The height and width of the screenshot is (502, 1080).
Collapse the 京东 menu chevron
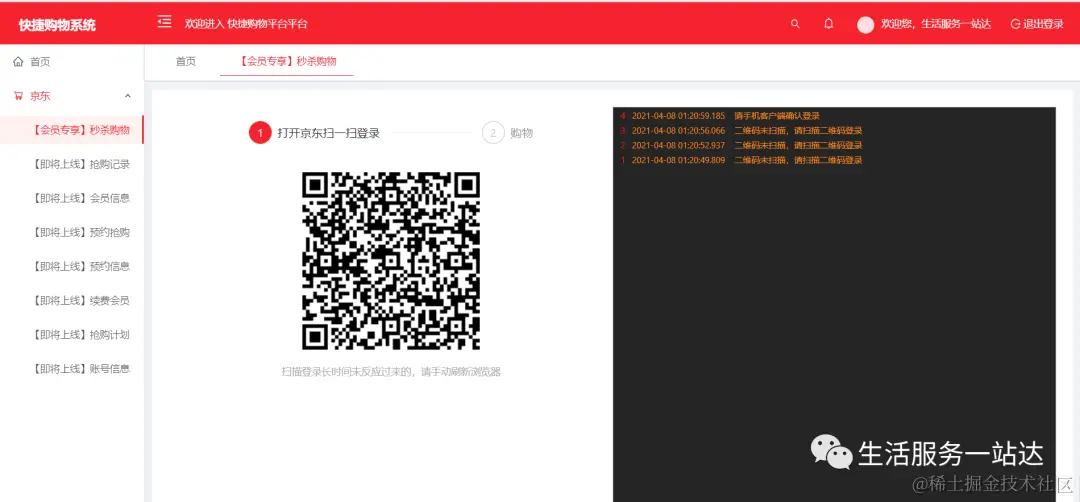(127, 96)
